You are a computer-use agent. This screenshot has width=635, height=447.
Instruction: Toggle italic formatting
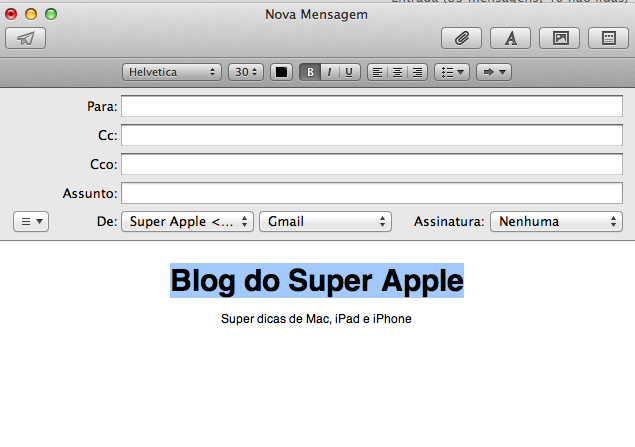click(x=329, y=72)
